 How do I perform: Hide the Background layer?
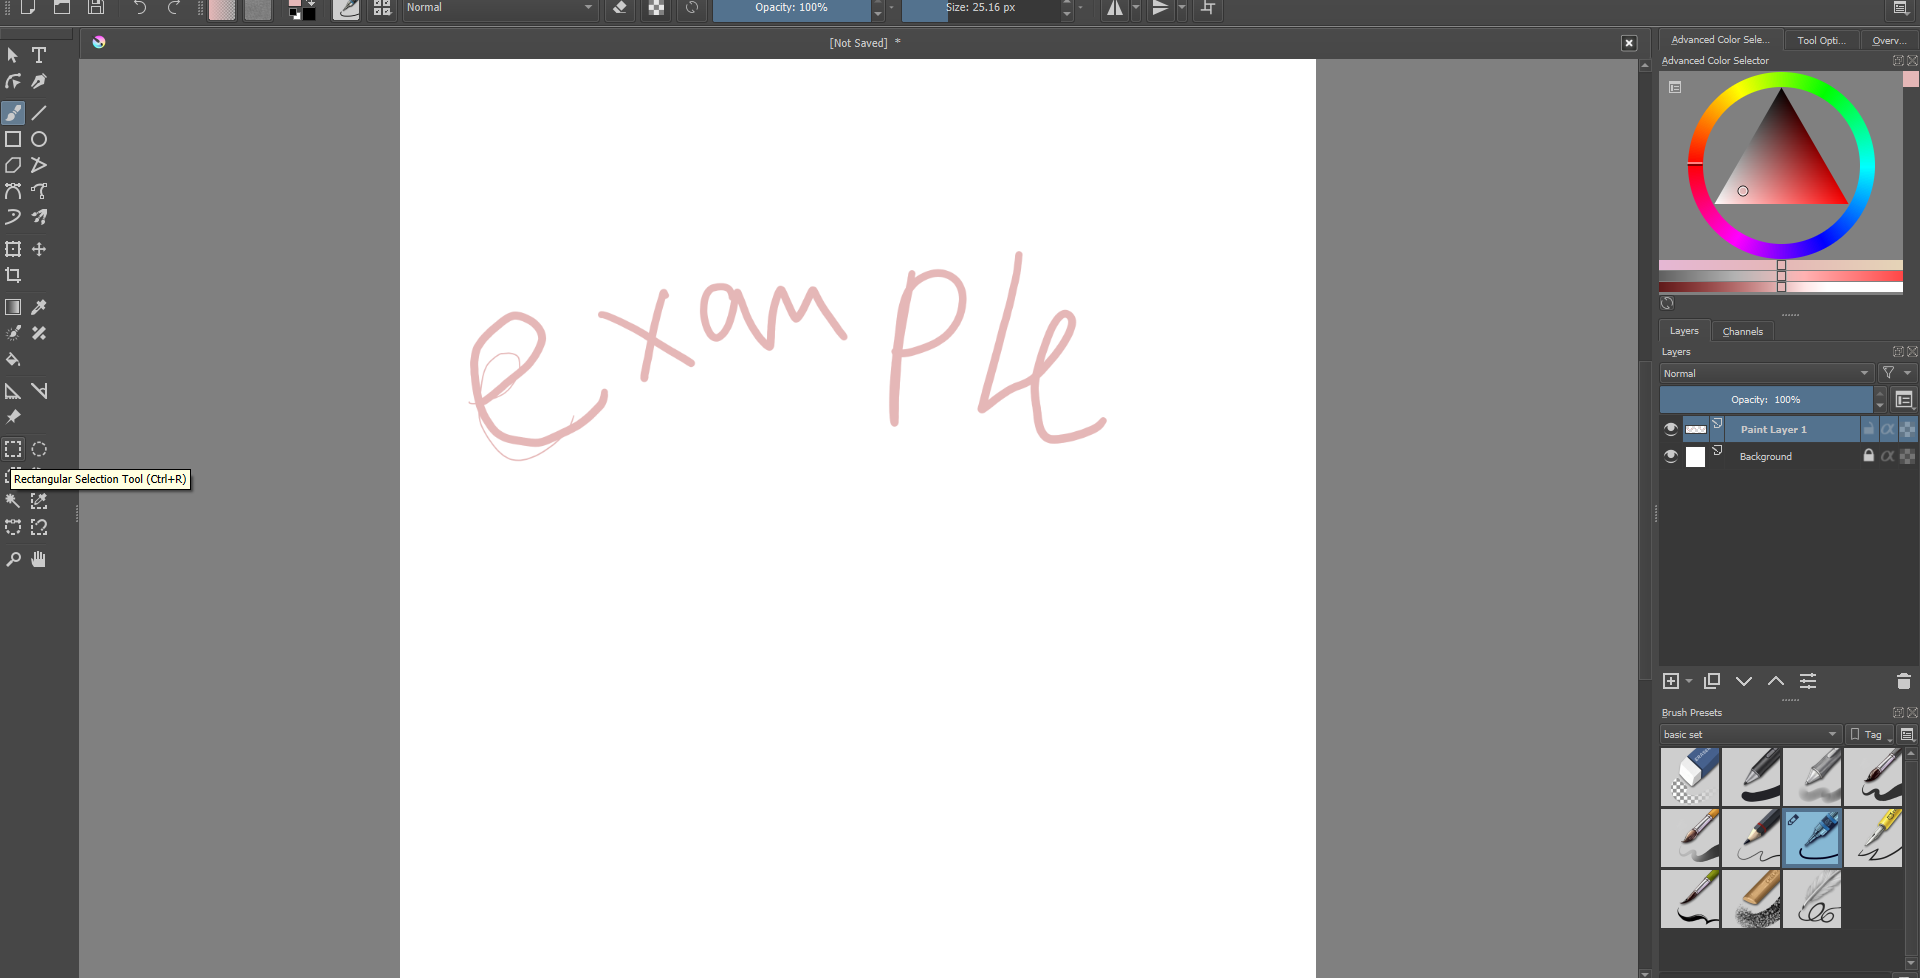tap(1670, 456)
